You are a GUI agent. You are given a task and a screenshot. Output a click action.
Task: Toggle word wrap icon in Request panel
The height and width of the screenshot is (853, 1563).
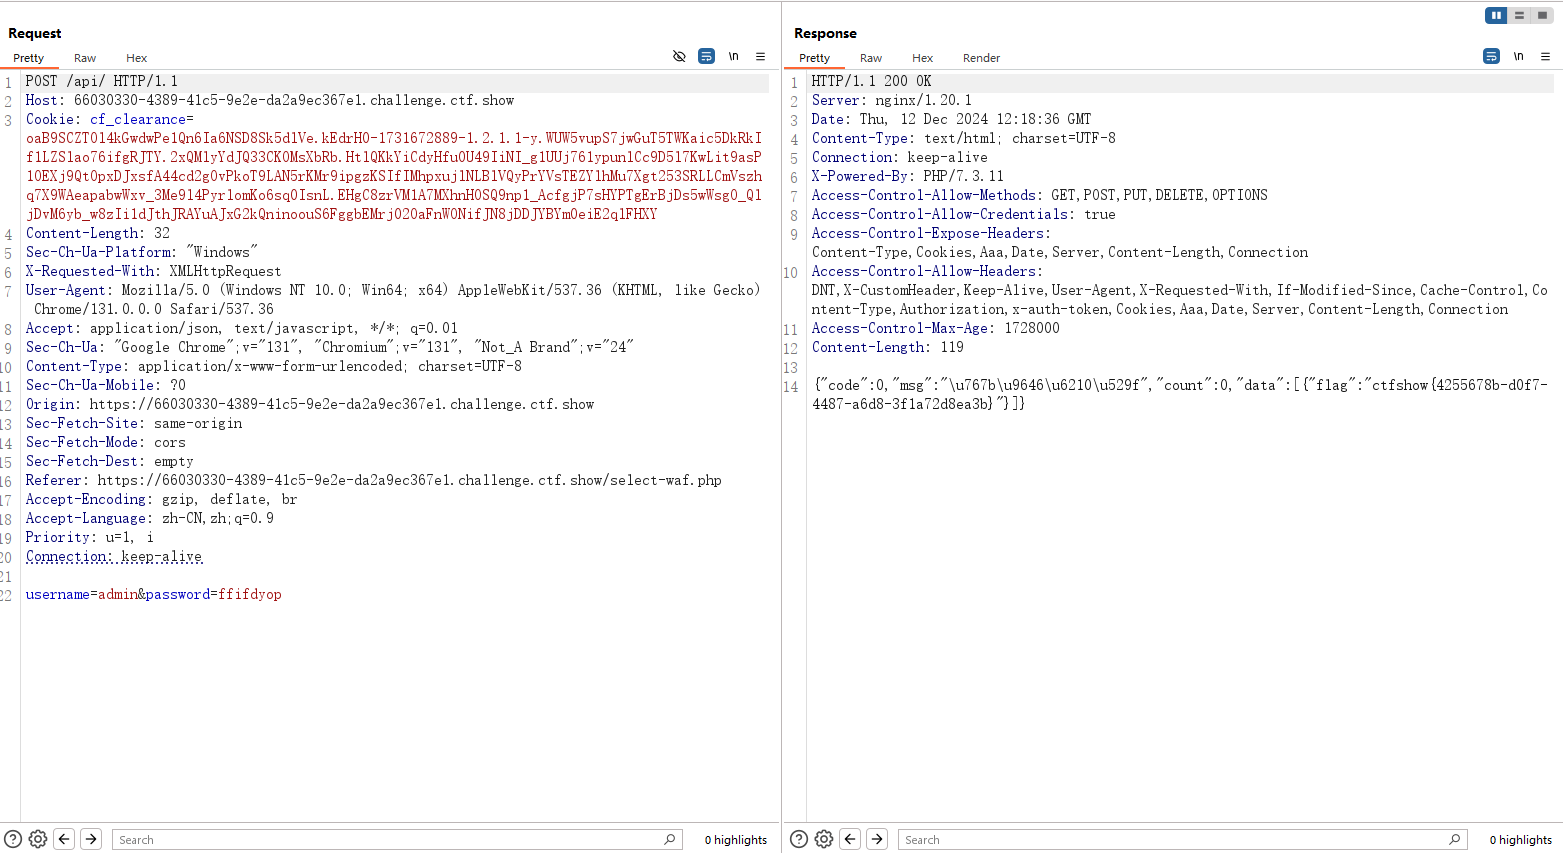(x=706, y=57)
